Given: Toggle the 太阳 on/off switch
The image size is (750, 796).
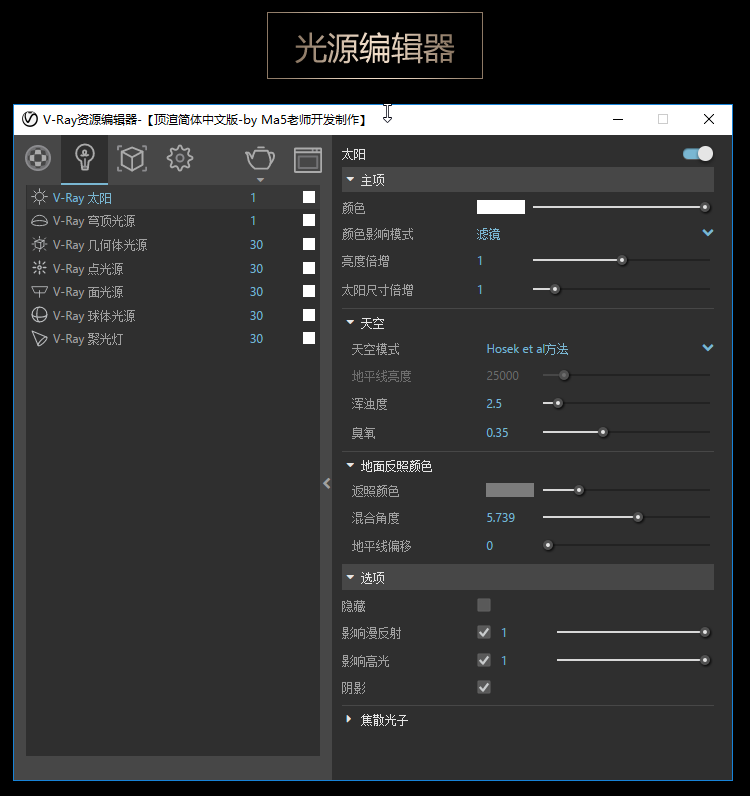Looking at the screenshot, I should tap(698, 153).
